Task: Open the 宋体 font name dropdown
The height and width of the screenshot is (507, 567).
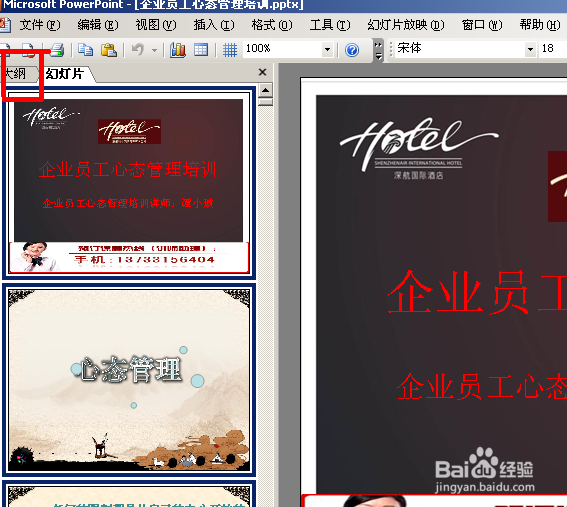Action: [530, 49]
